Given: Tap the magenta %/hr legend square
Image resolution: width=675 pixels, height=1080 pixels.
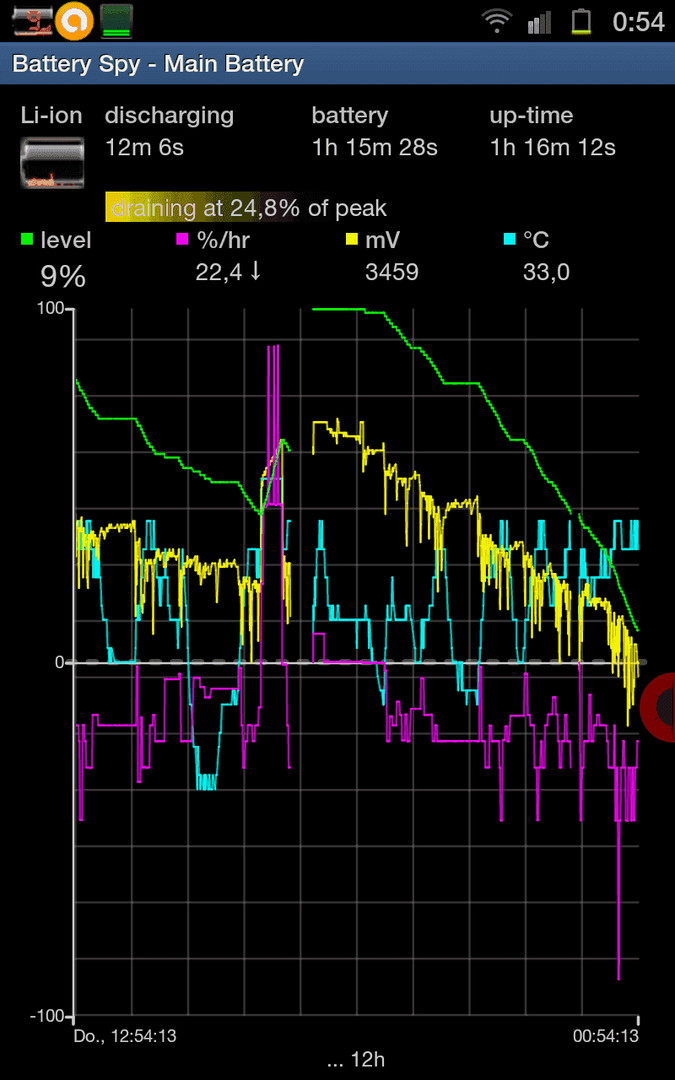Looking at the screenshot, I should coord(183,240).
